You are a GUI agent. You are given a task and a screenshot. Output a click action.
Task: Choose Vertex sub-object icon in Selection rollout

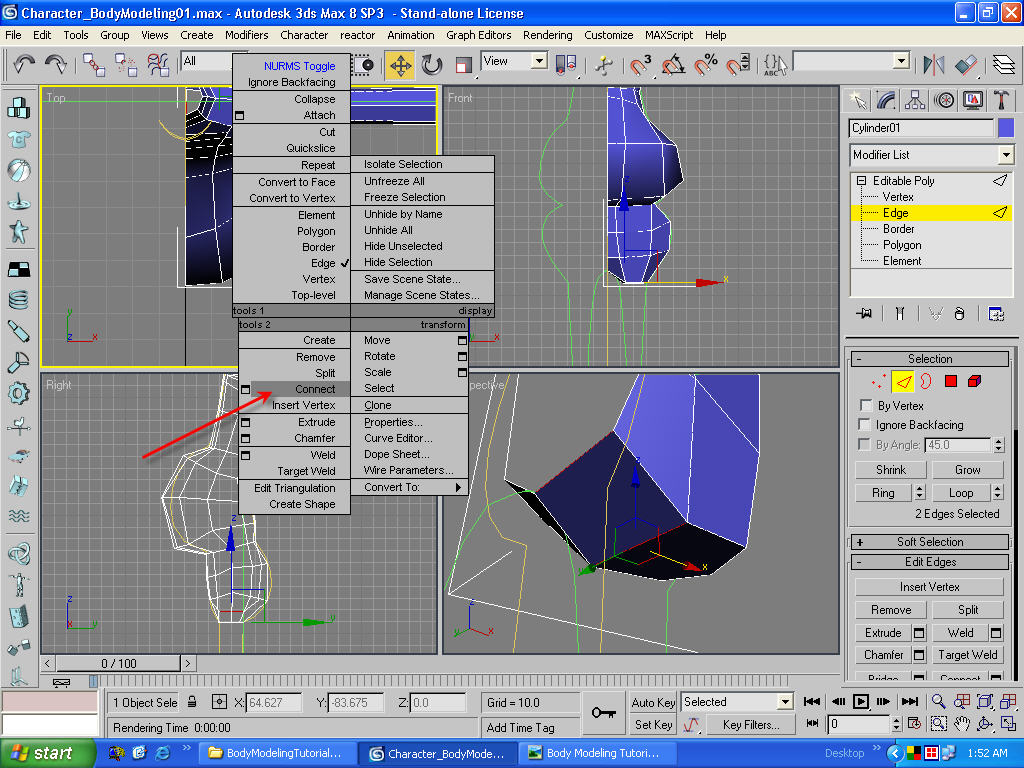click(x=879, y=381)
